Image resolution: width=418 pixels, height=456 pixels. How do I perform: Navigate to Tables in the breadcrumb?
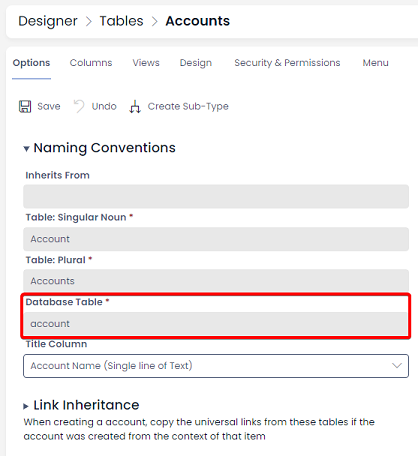121,21
